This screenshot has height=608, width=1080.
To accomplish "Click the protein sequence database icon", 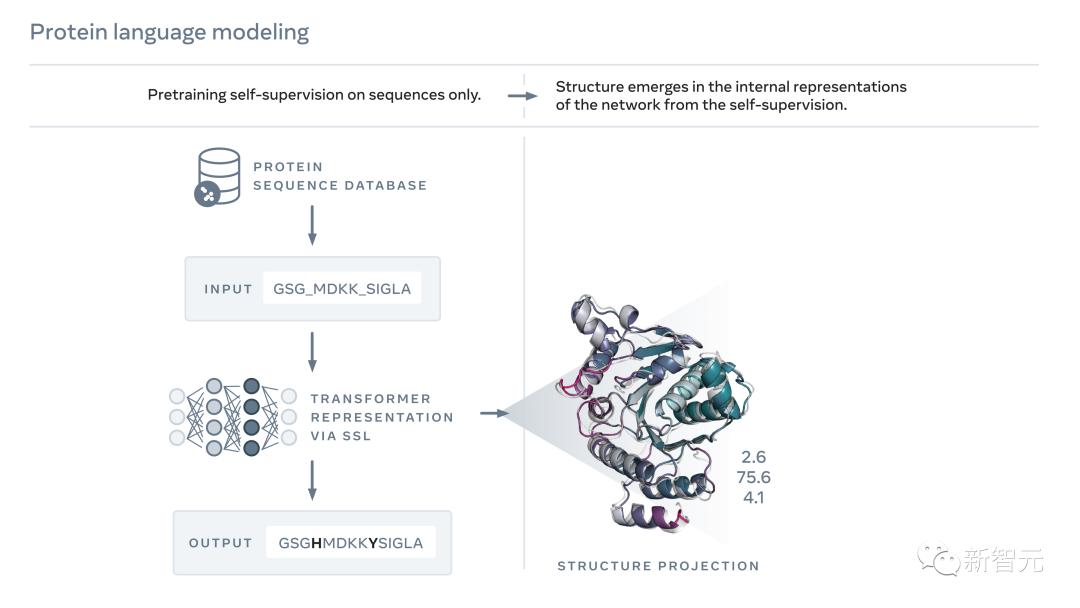I will [x=217, y=177].
